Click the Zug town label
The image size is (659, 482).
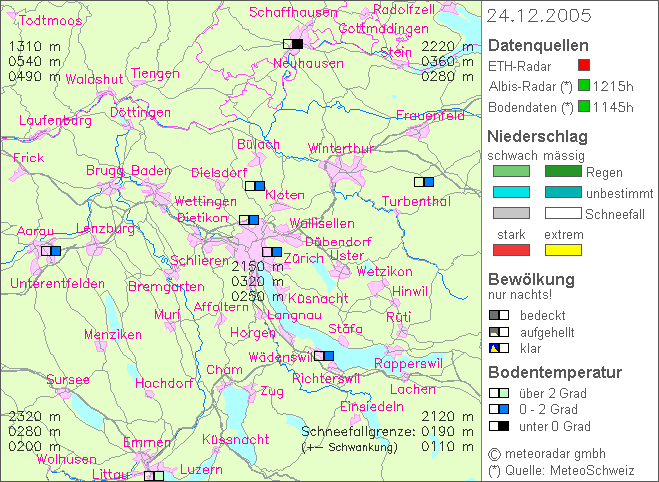pyautogui.click(x=272, y=392)
